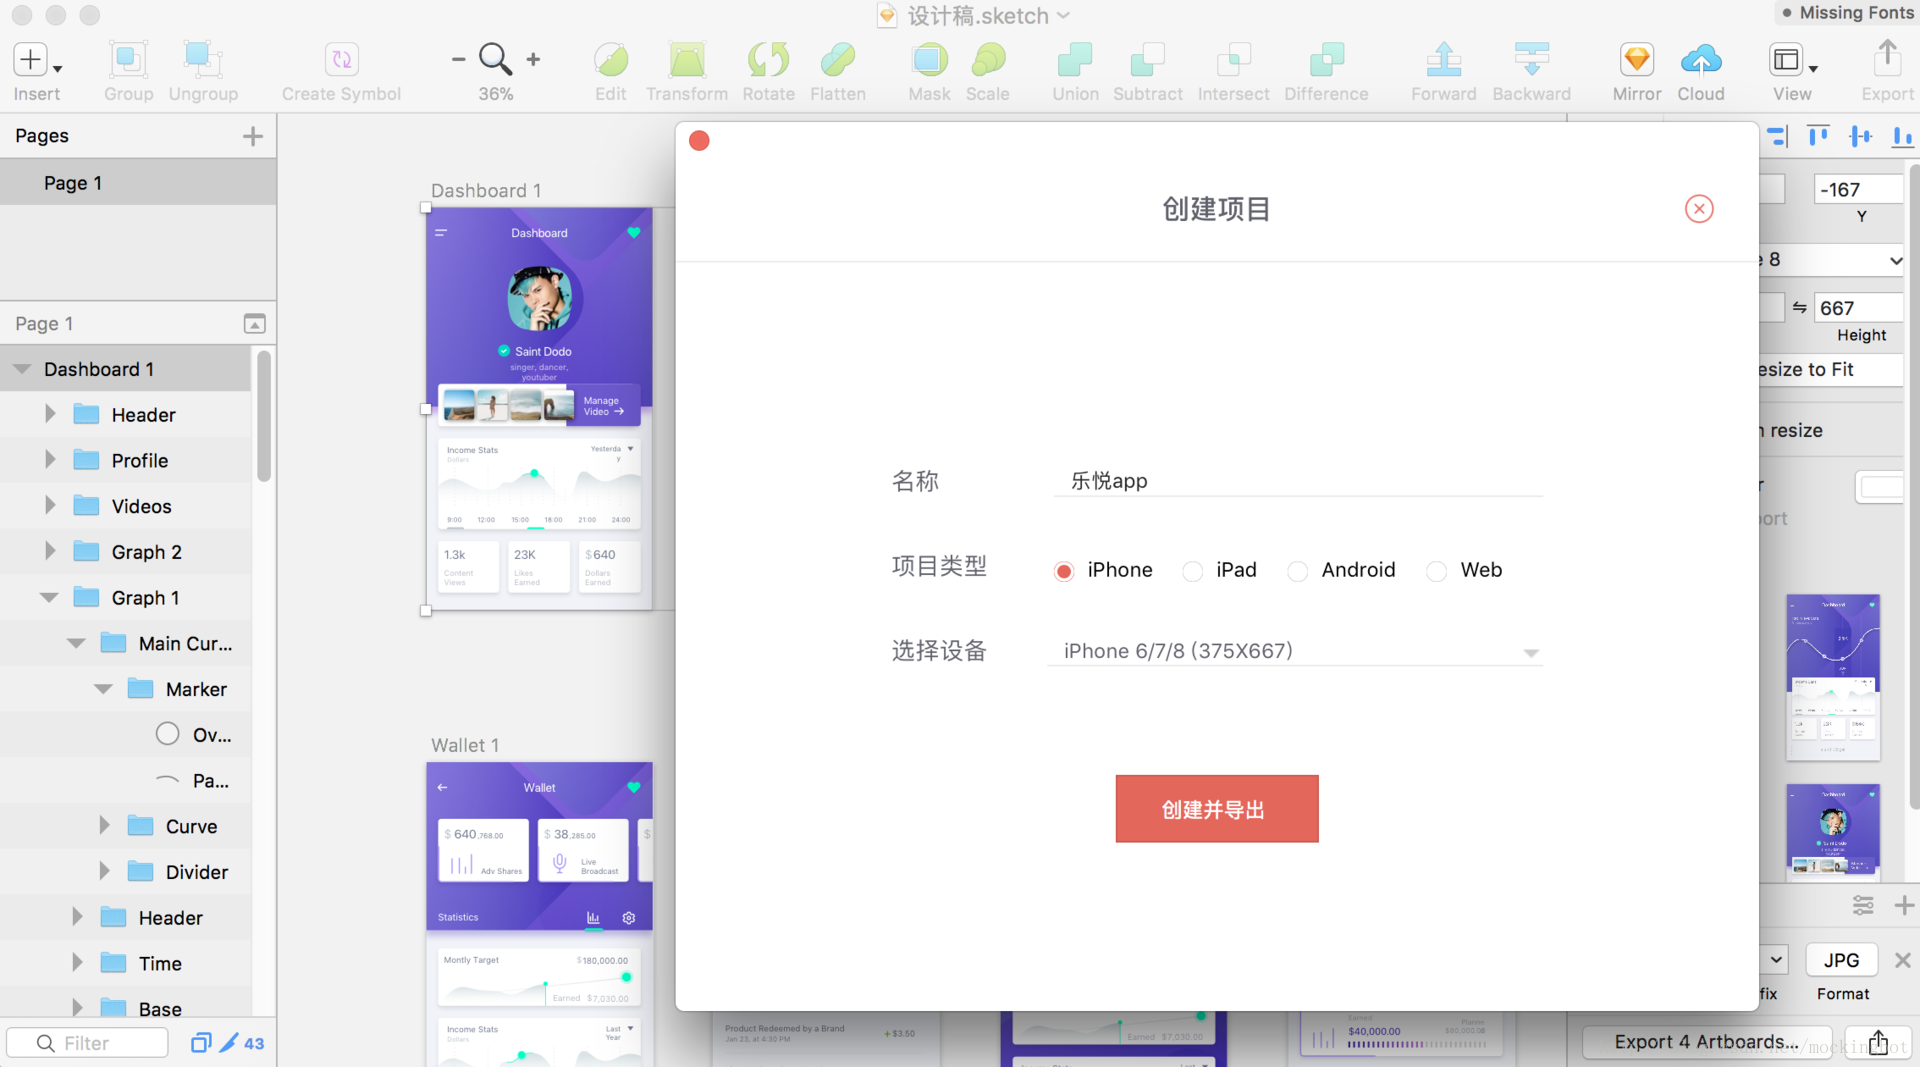Collapse the Dashboard 1 artboard tree
This screenshot has height=1067, width=1920.
(x=22, y=369)
